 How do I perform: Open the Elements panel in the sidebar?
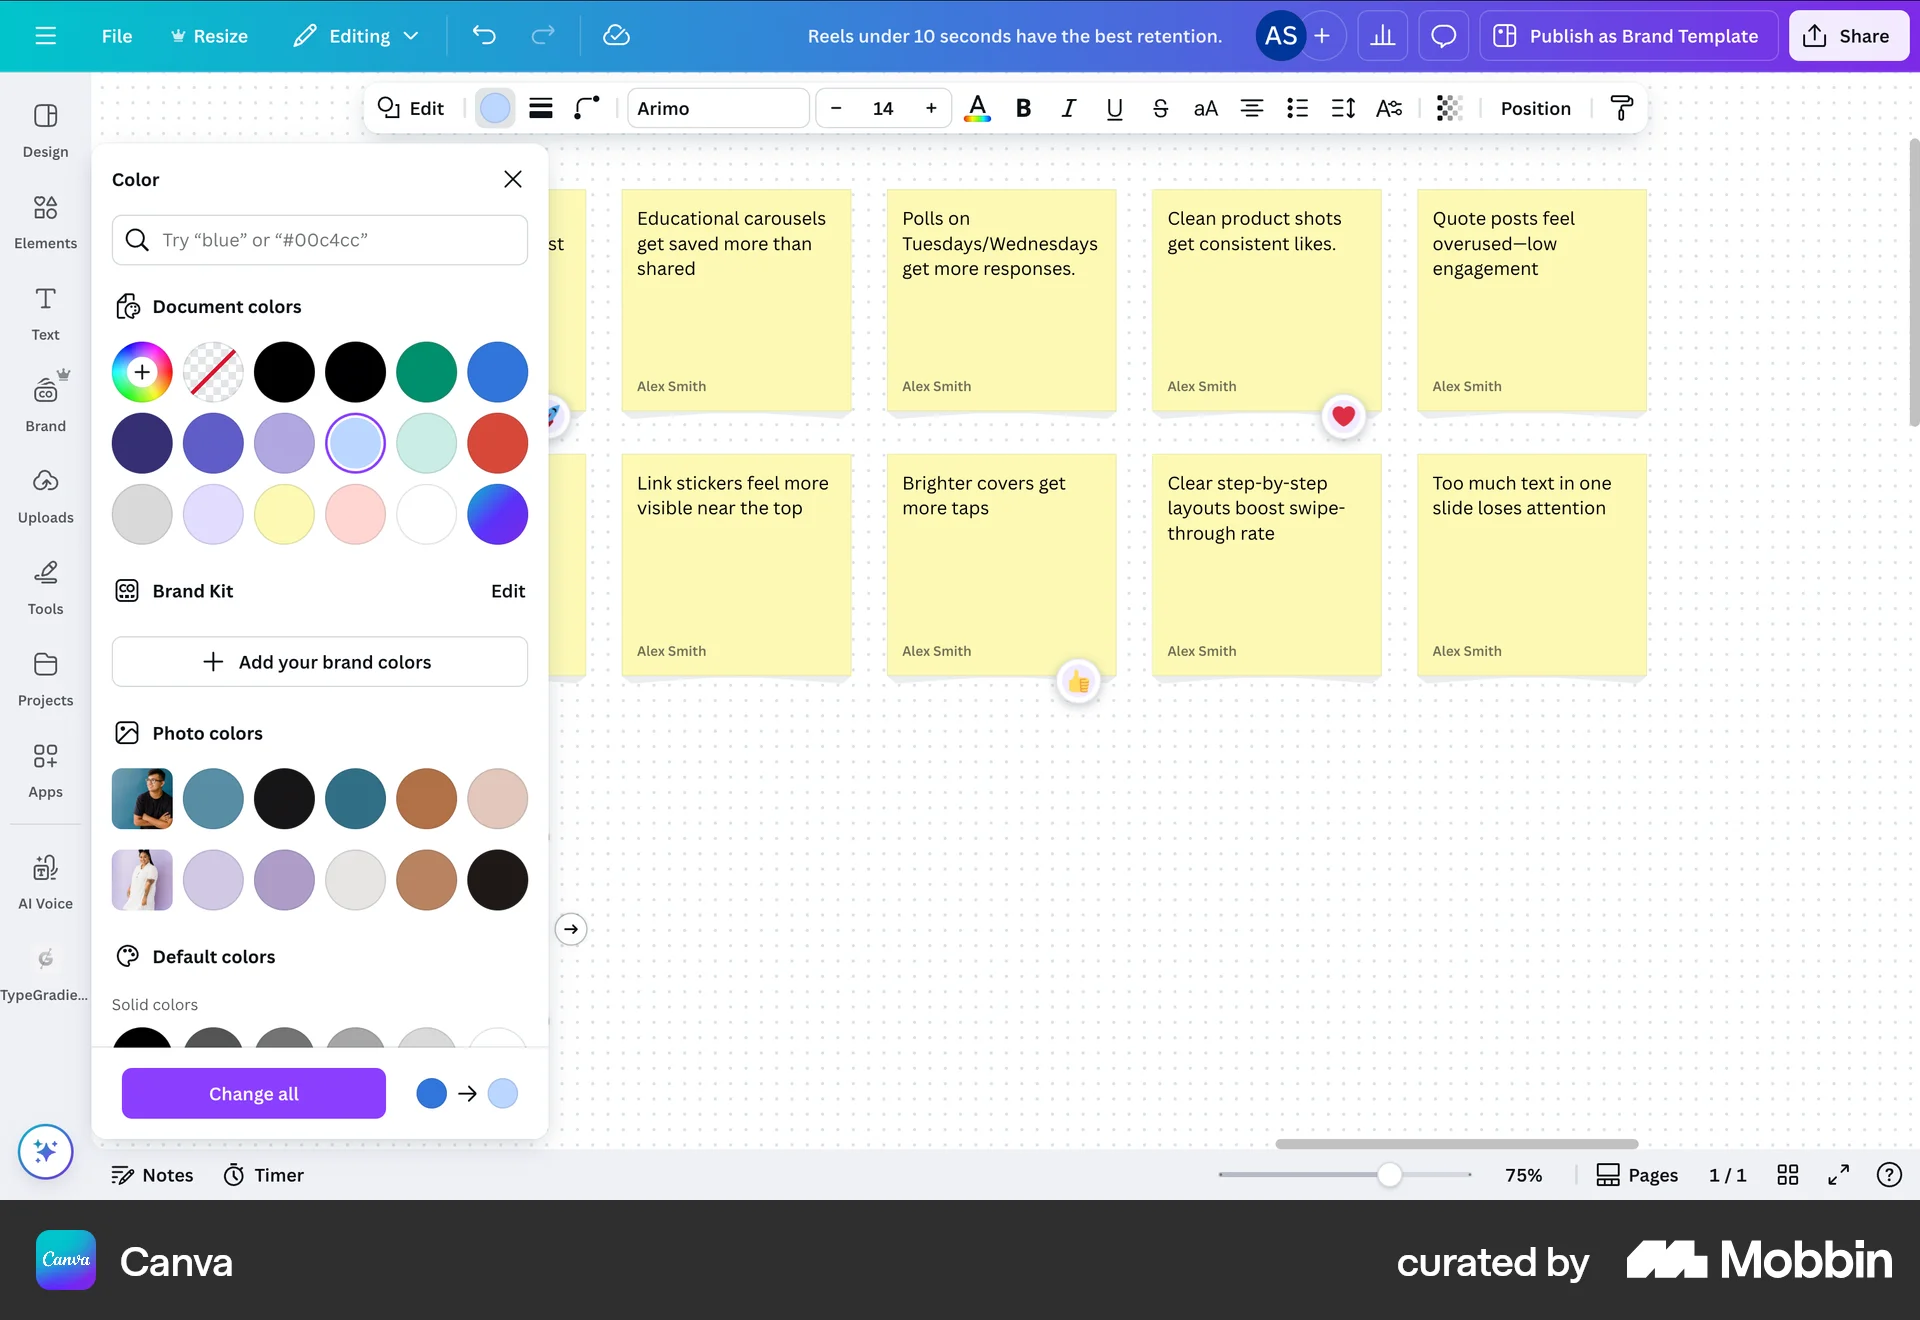pyautogui.click(x=45, y=222)
